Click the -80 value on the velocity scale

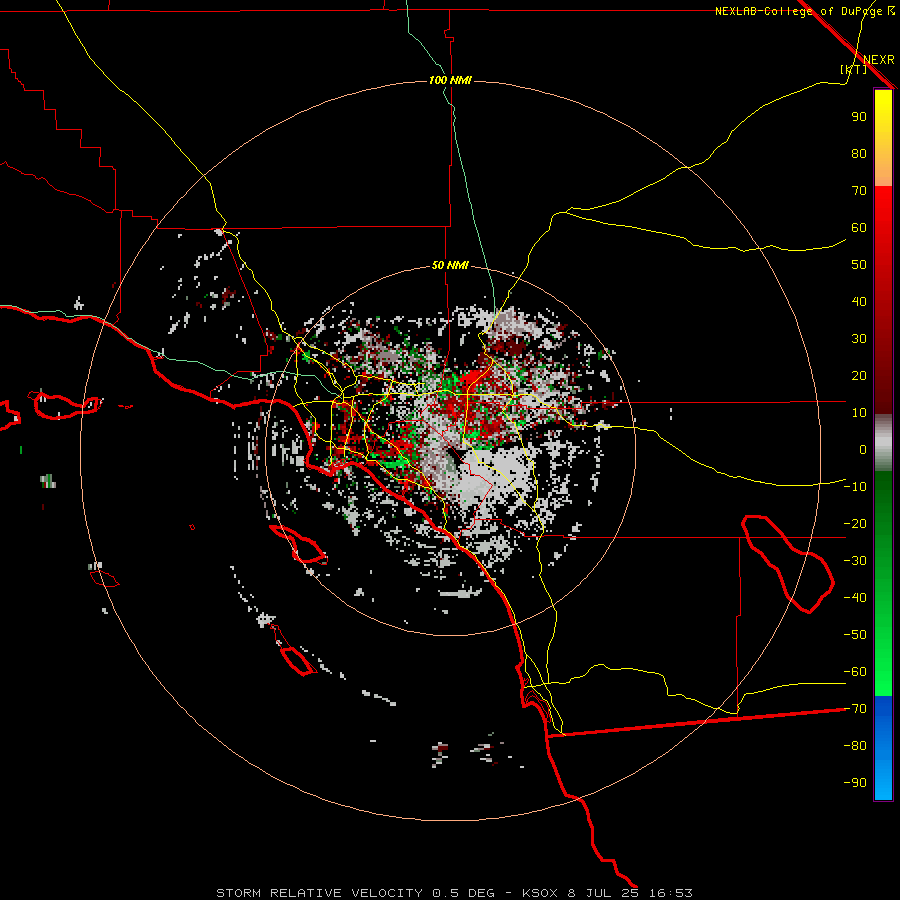click(x=855, y=746)
